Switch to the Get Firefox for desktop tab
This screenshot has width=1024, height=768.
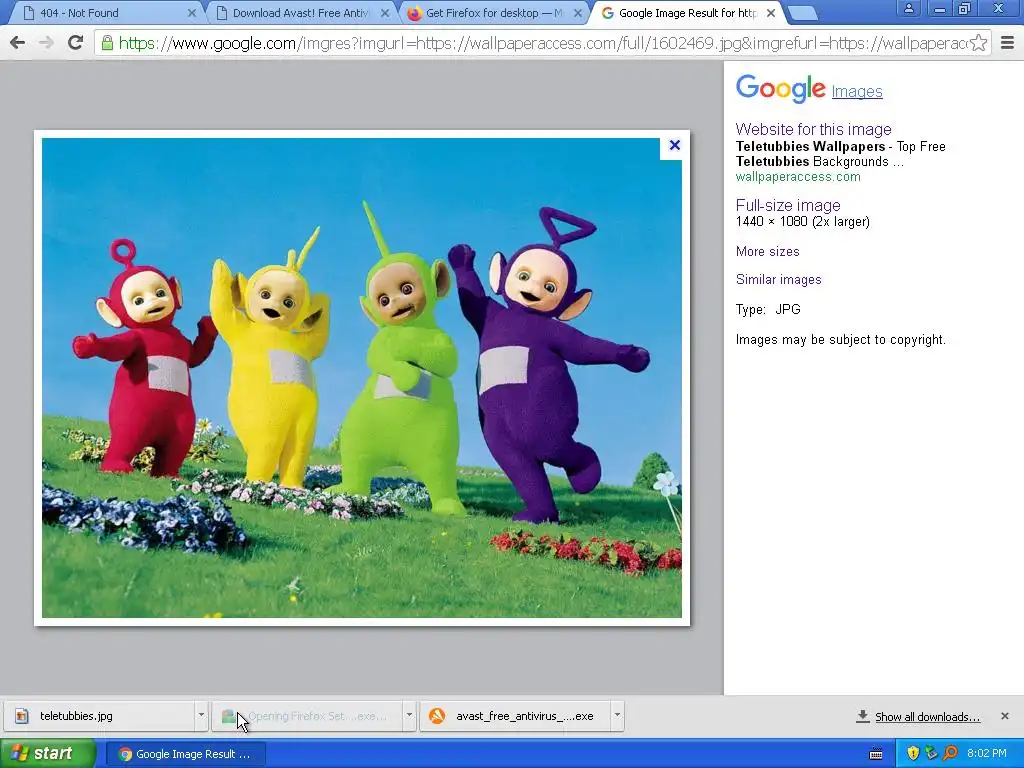click(494, 13)
